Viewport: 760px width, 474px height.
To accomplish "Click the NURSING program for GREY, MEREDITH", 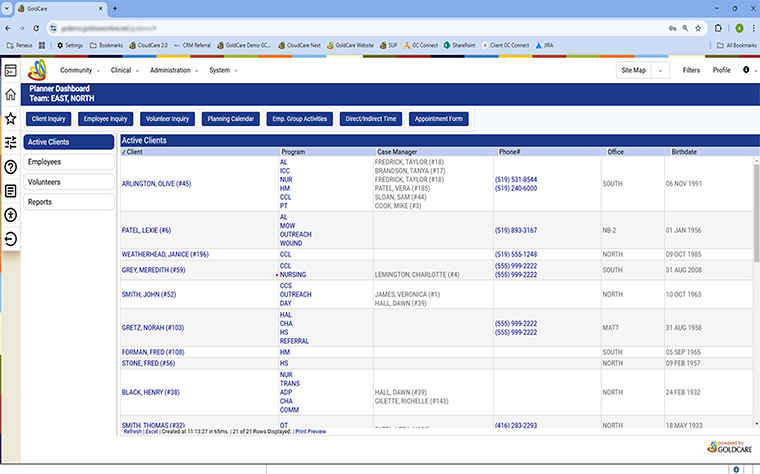I will [x=293, y=274].
